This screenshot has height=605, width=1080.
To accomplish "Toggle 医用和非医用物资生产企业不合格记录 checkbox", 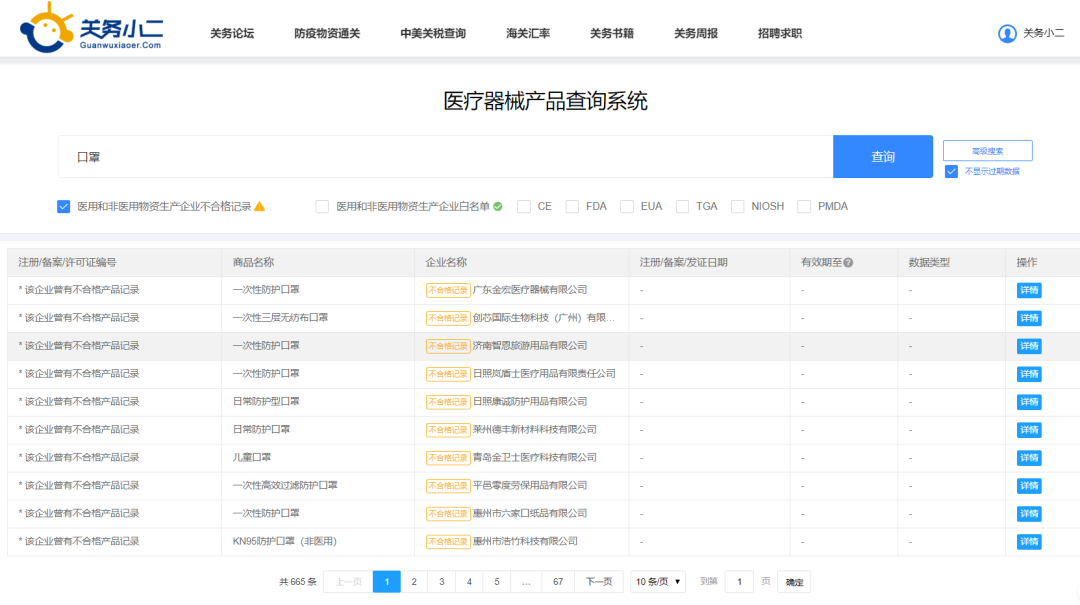I will pos(63,206).
